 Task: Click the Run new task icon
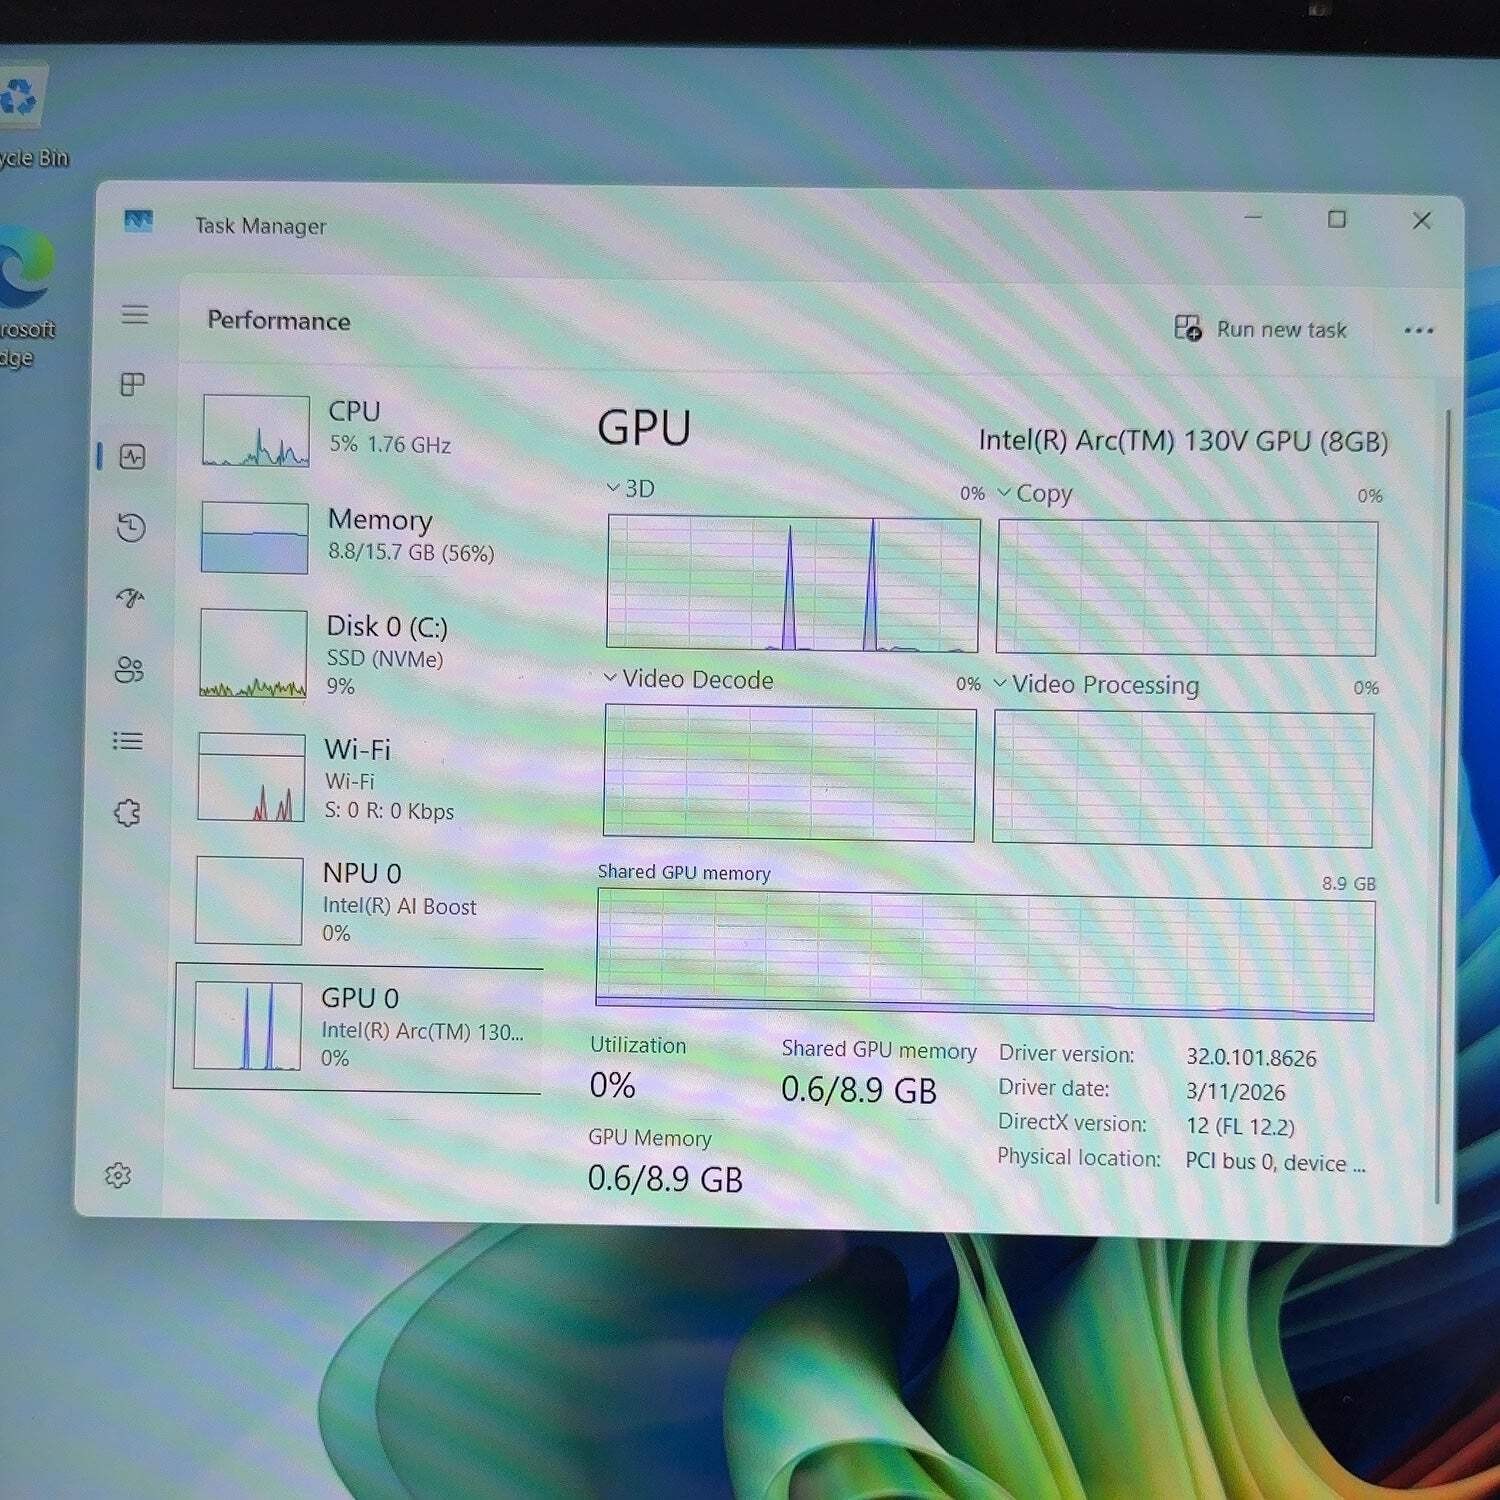pos(1188,327)
